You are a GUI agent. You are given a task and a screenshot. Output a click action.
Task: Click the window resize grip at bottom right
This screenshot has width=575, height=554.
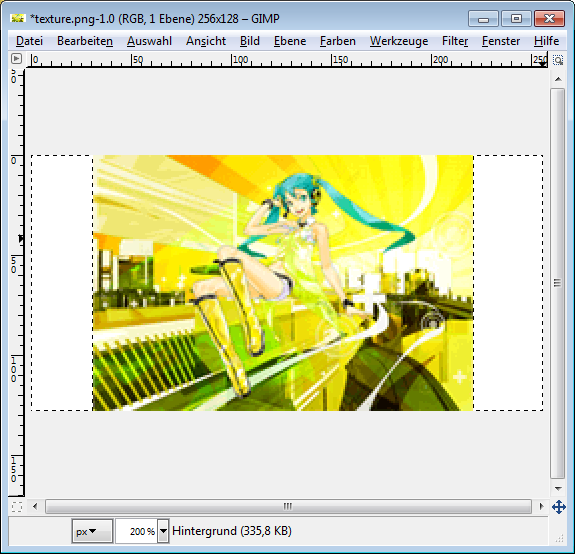pyautogui.click(x=559, y=538)
